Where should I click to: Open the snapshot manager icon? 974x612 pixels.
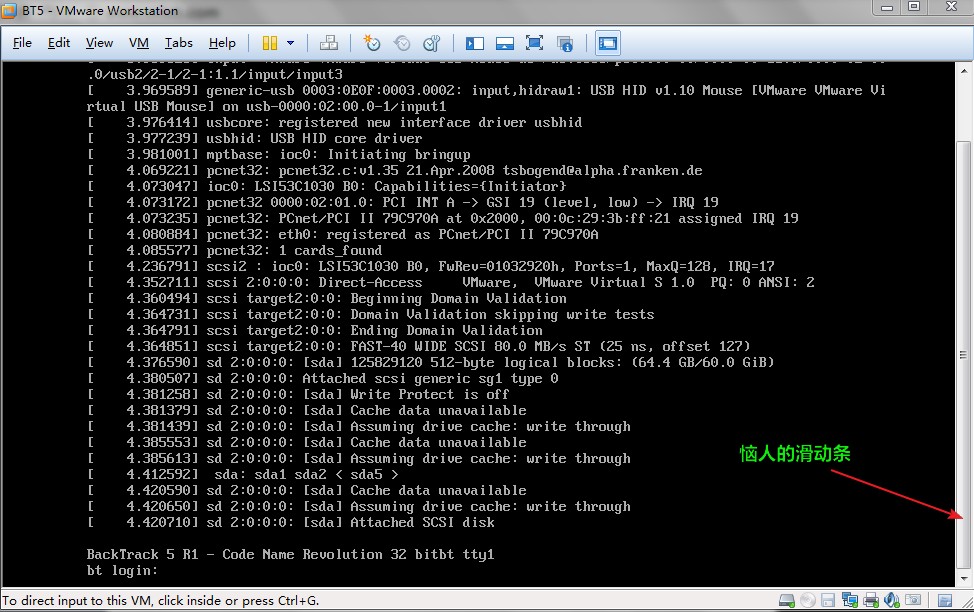(432, 43)
